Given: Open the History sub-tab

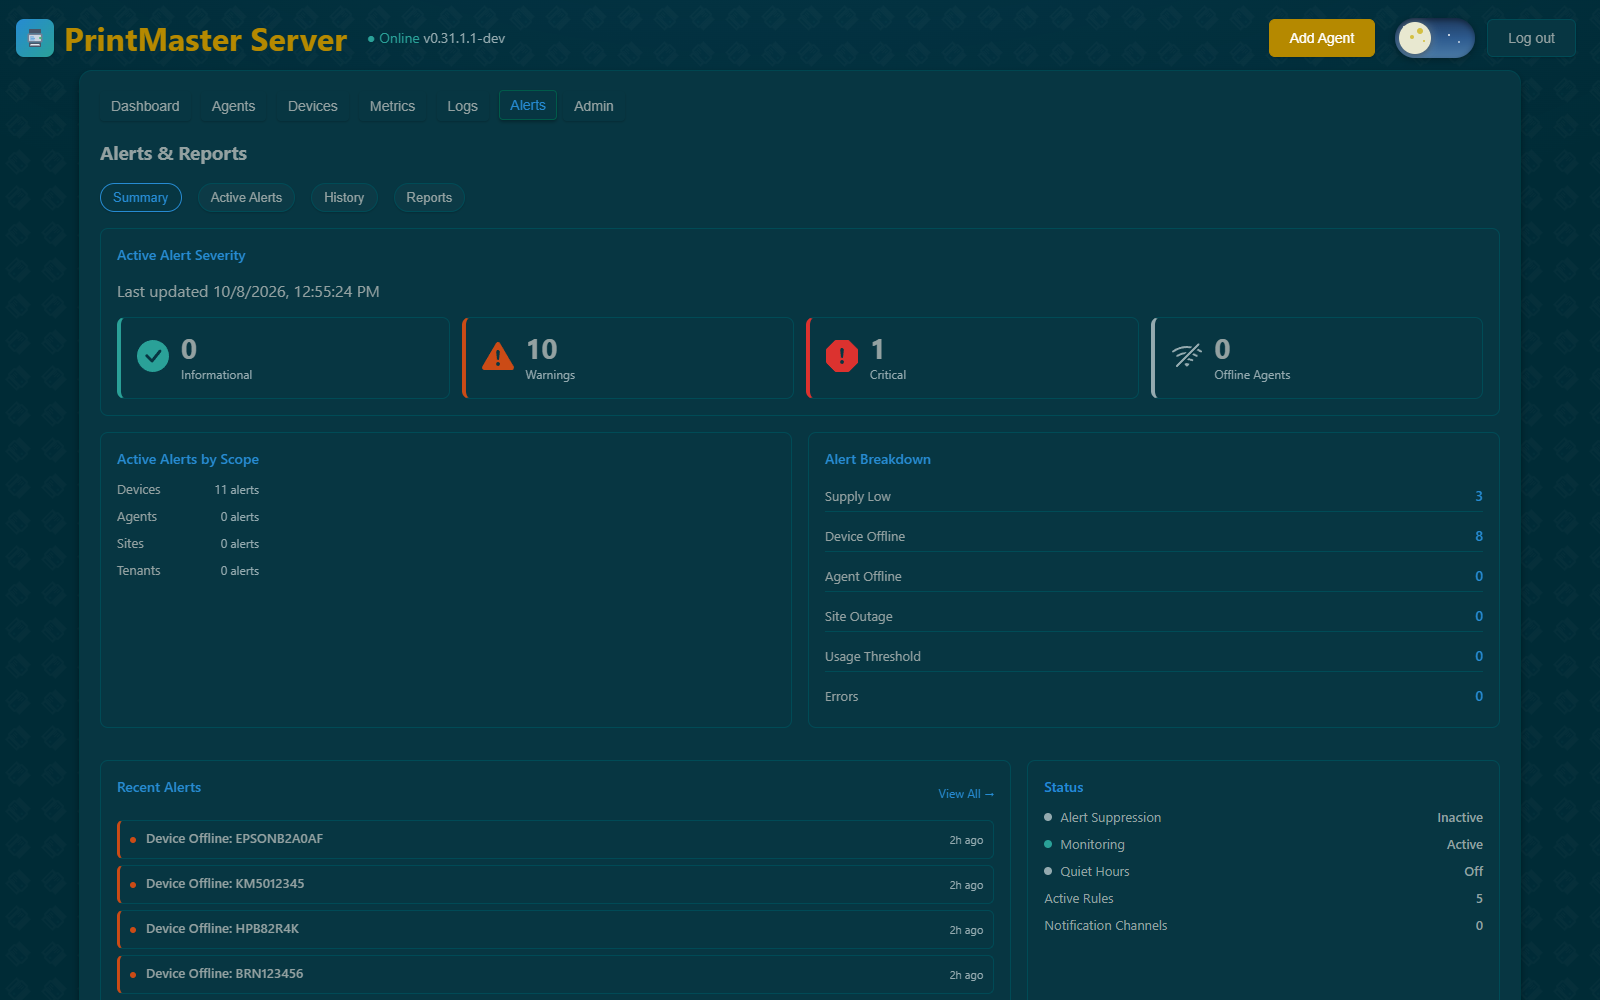Looking at the screenshot, I should point(344,198).
